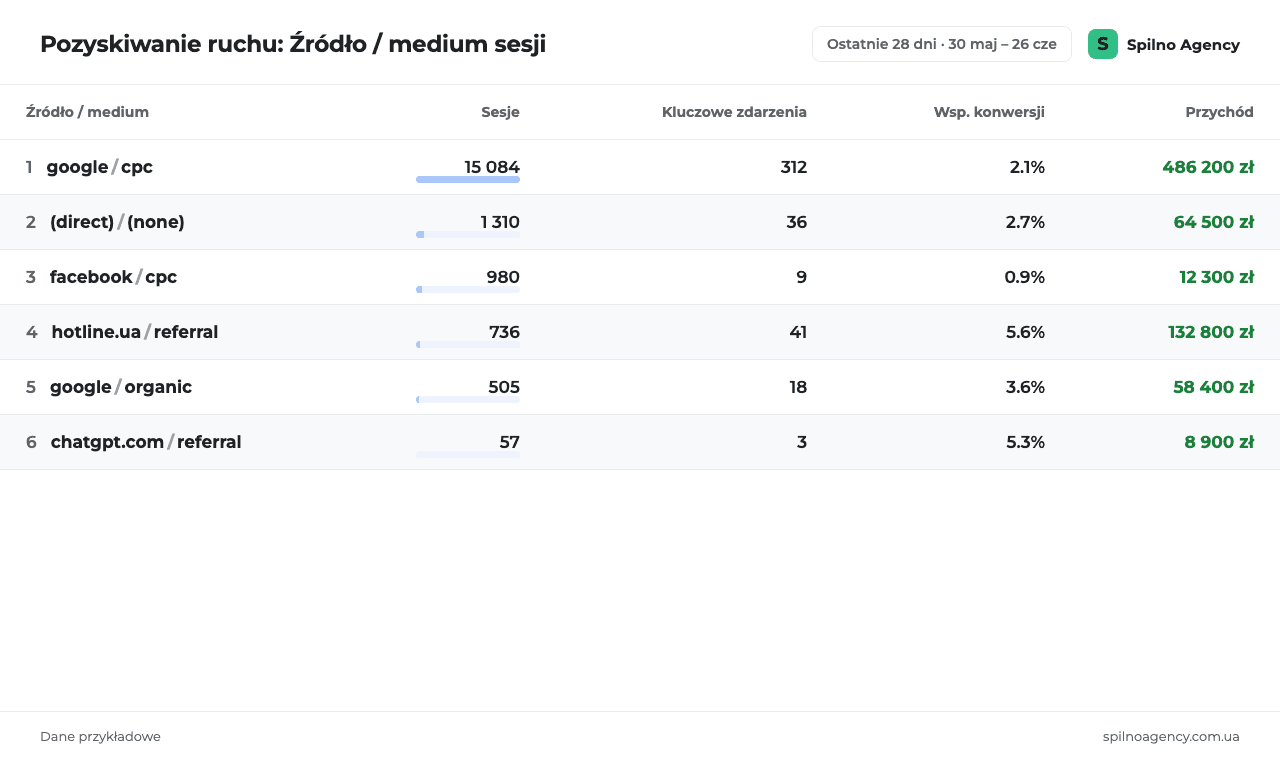Click the conversion rate 5.6%
This screenshot has width=1280, height=760.
click(1025, 332)
